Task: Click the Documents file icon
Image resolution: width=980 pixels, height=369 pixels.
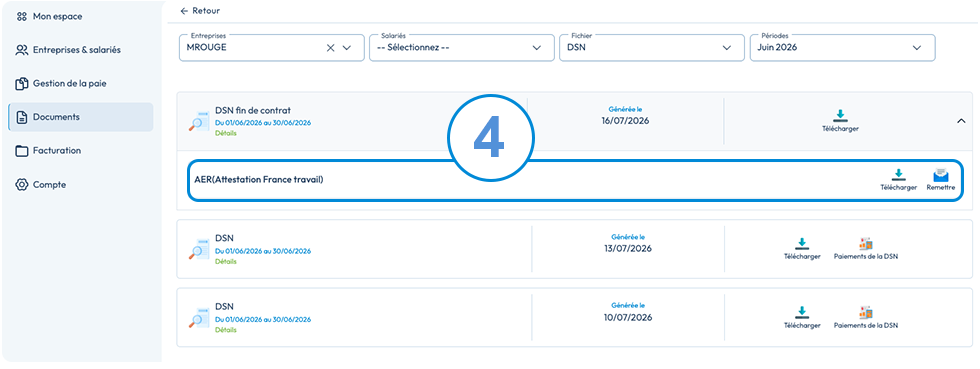Action: click(x=22, y=117)
